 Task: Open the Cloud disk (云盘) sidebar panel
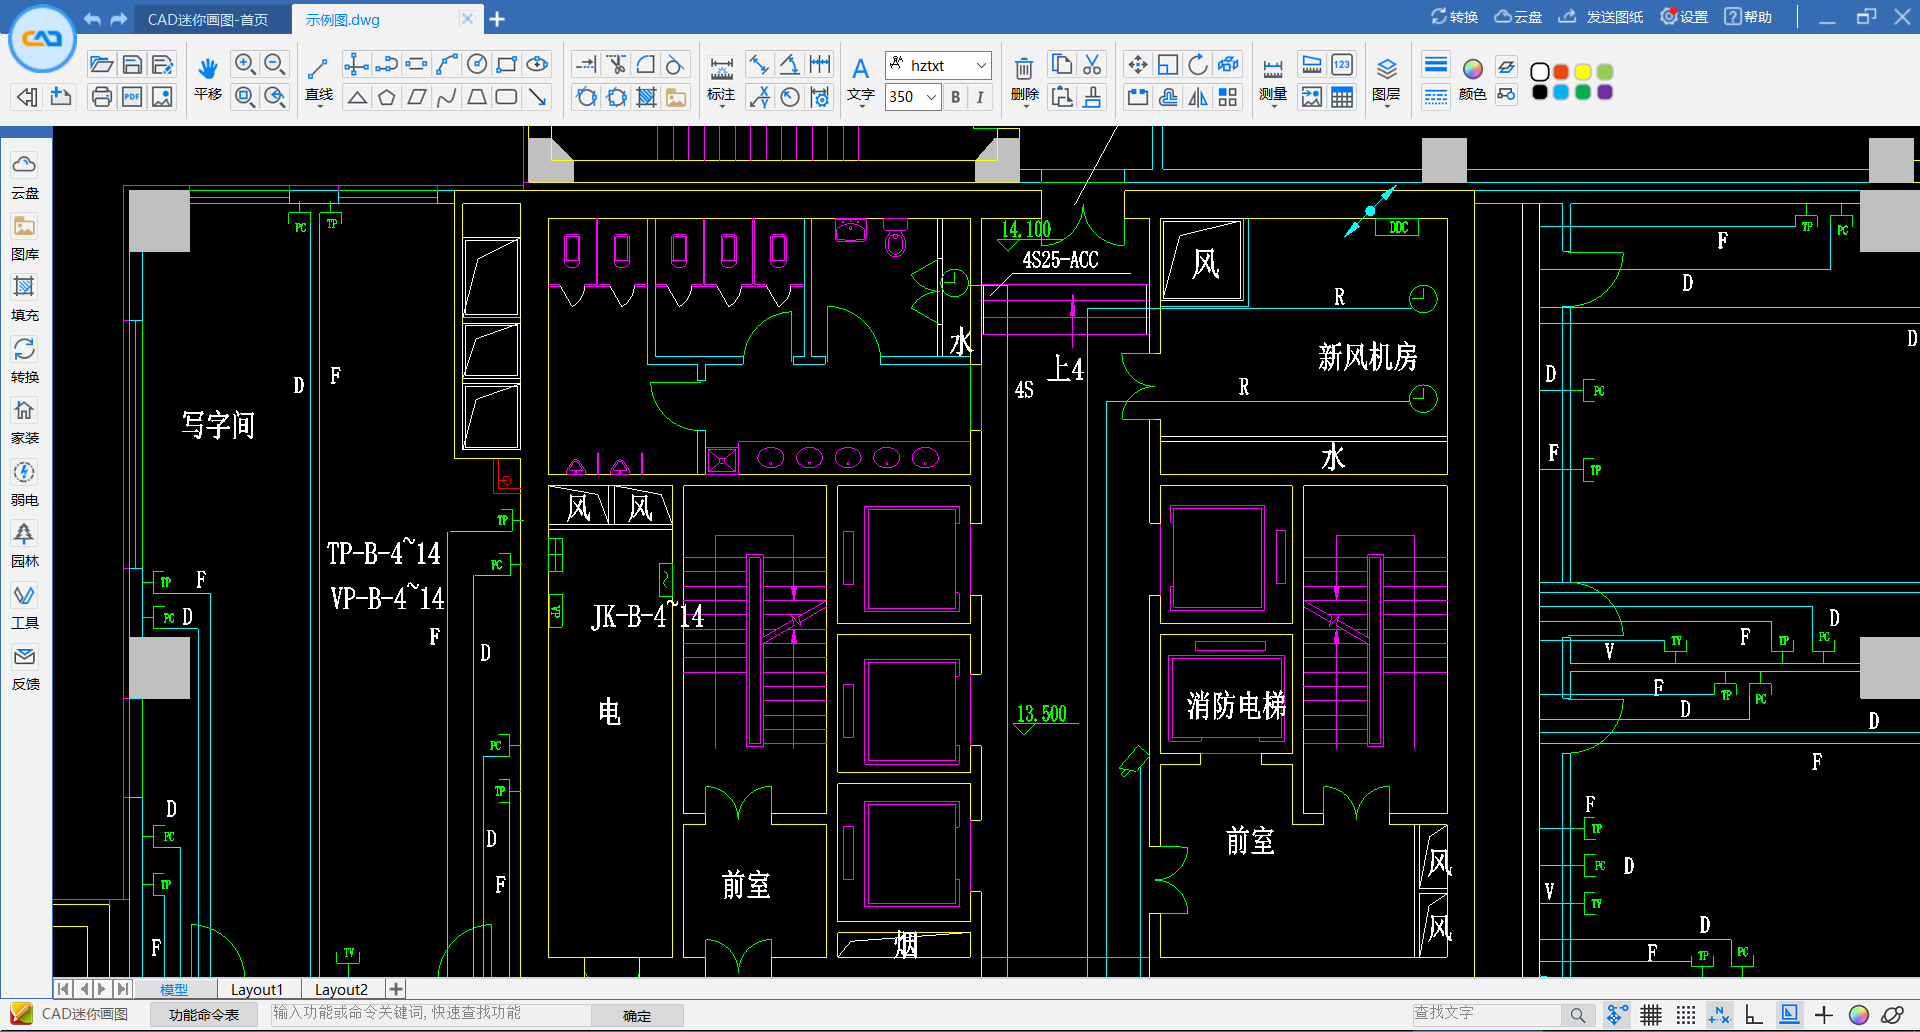click(25, 176)
